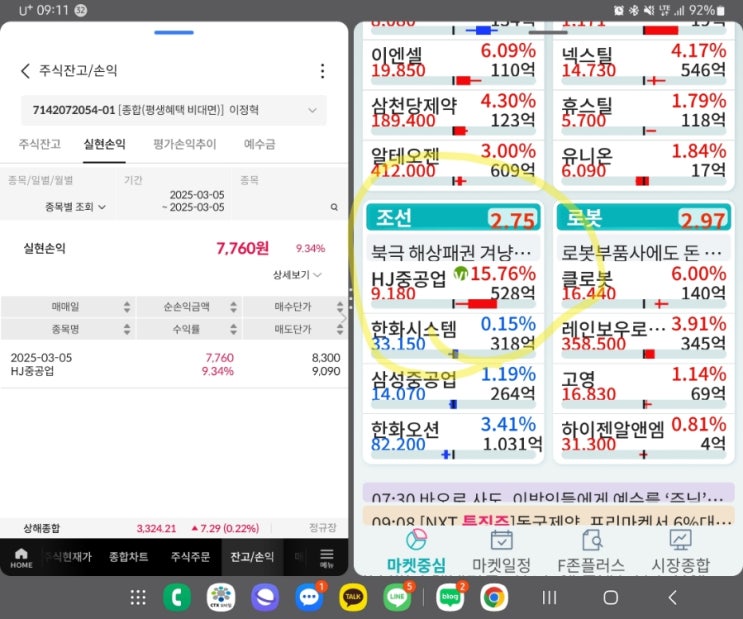Open 삼성중공업 stock row
The width and height of the screenshot is (743, 619).
(453, 387)
